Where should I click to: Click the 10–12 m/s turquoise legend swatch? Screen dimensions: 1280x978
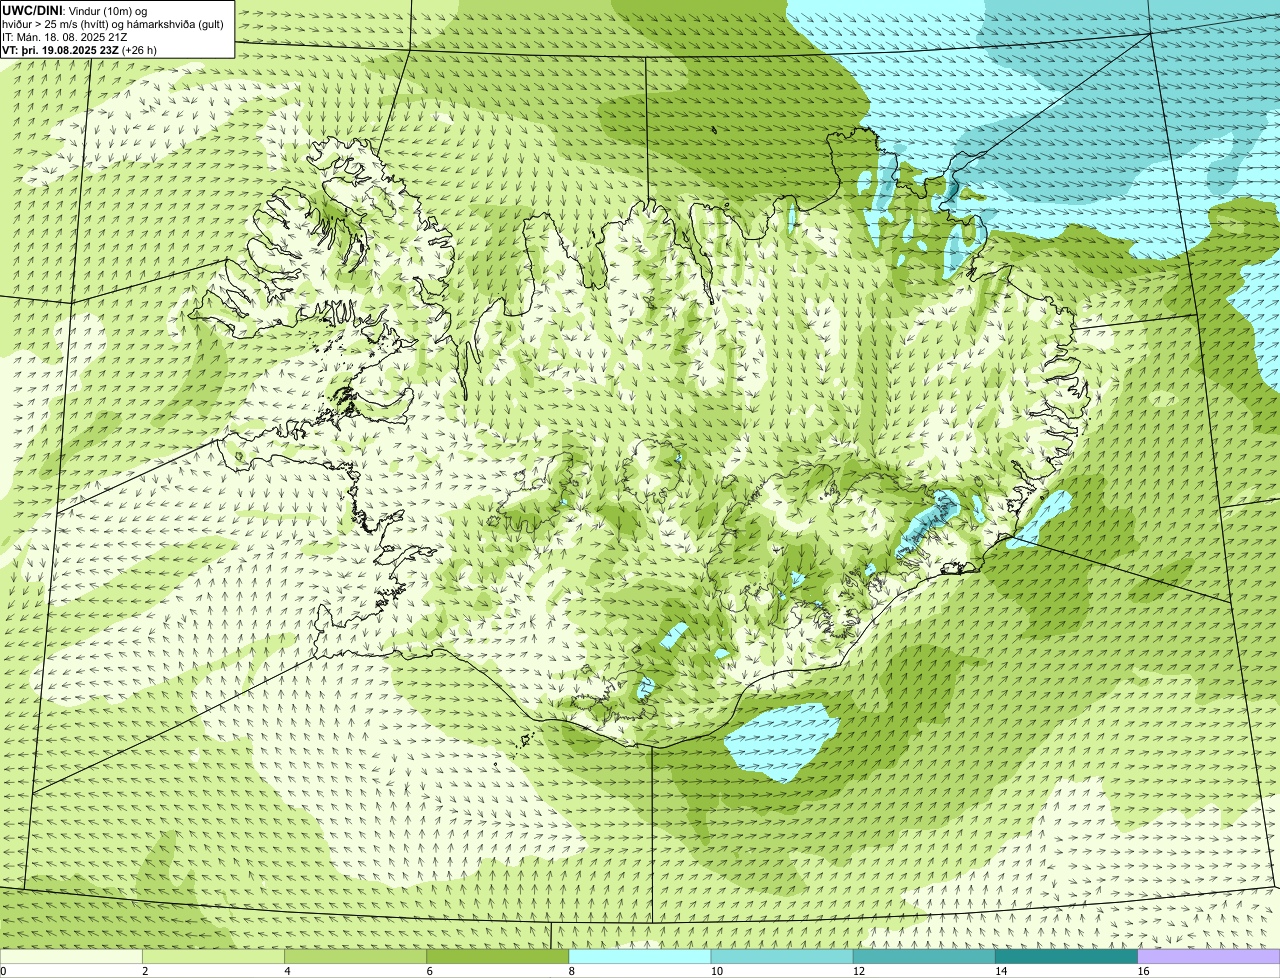(782, 956)
